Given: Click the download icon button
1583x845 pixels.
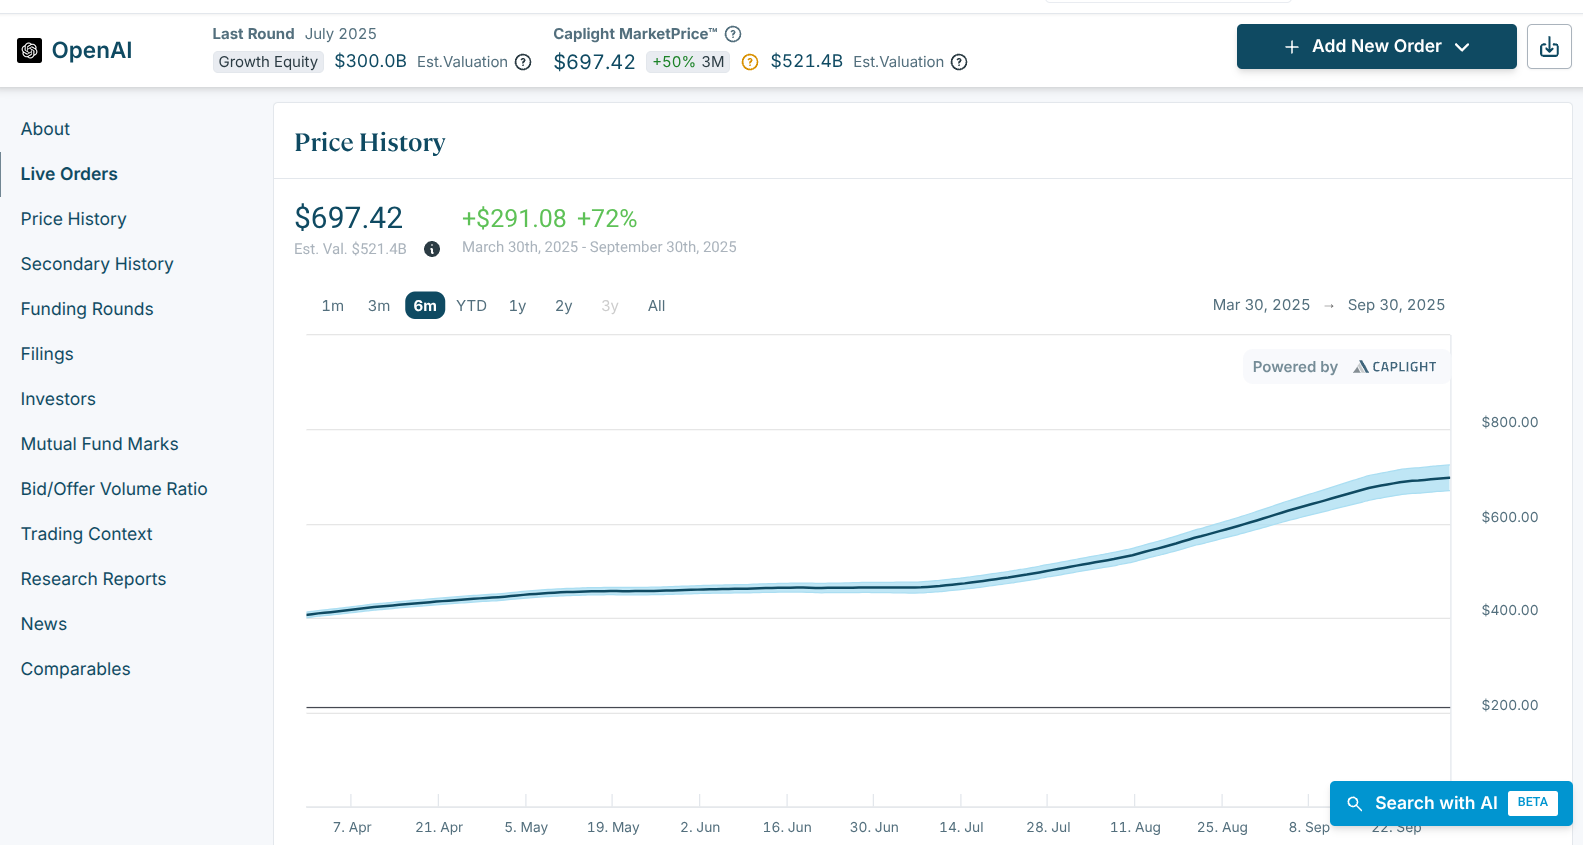Looking at the screenshot, I should tap(1549, 47).
